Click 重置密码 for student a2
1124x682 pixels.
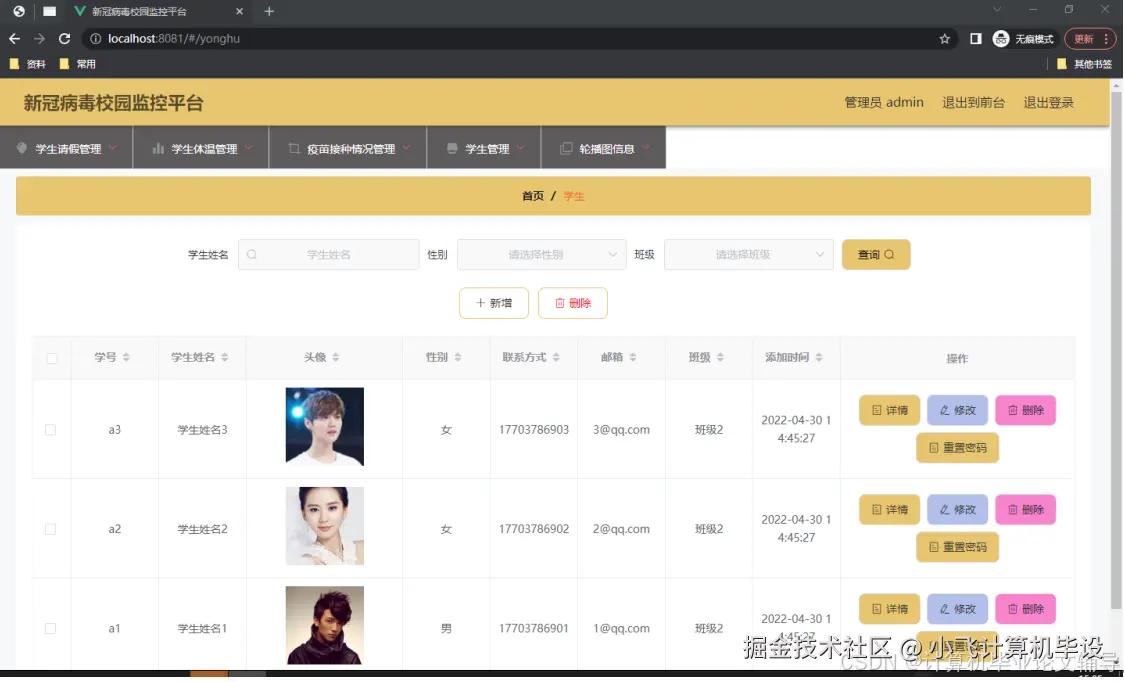coord(958,547)
